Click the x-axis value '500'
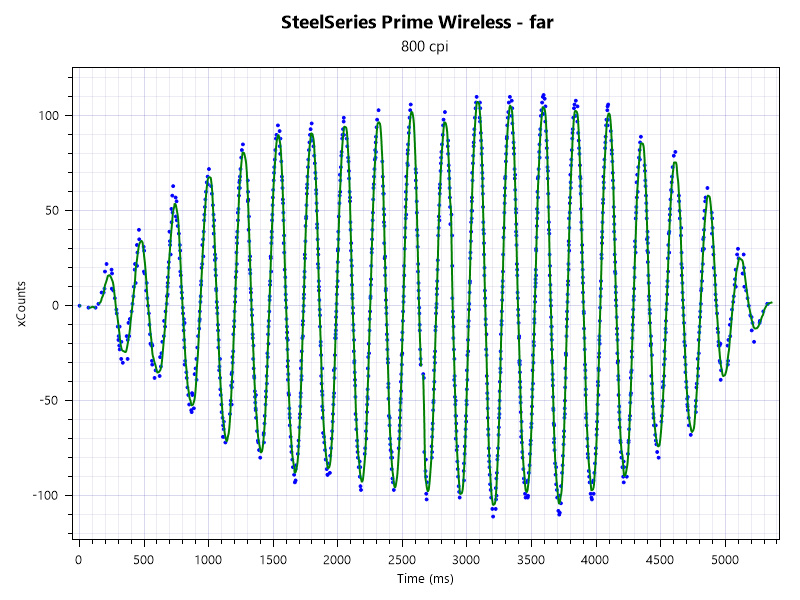 [143, 560]
